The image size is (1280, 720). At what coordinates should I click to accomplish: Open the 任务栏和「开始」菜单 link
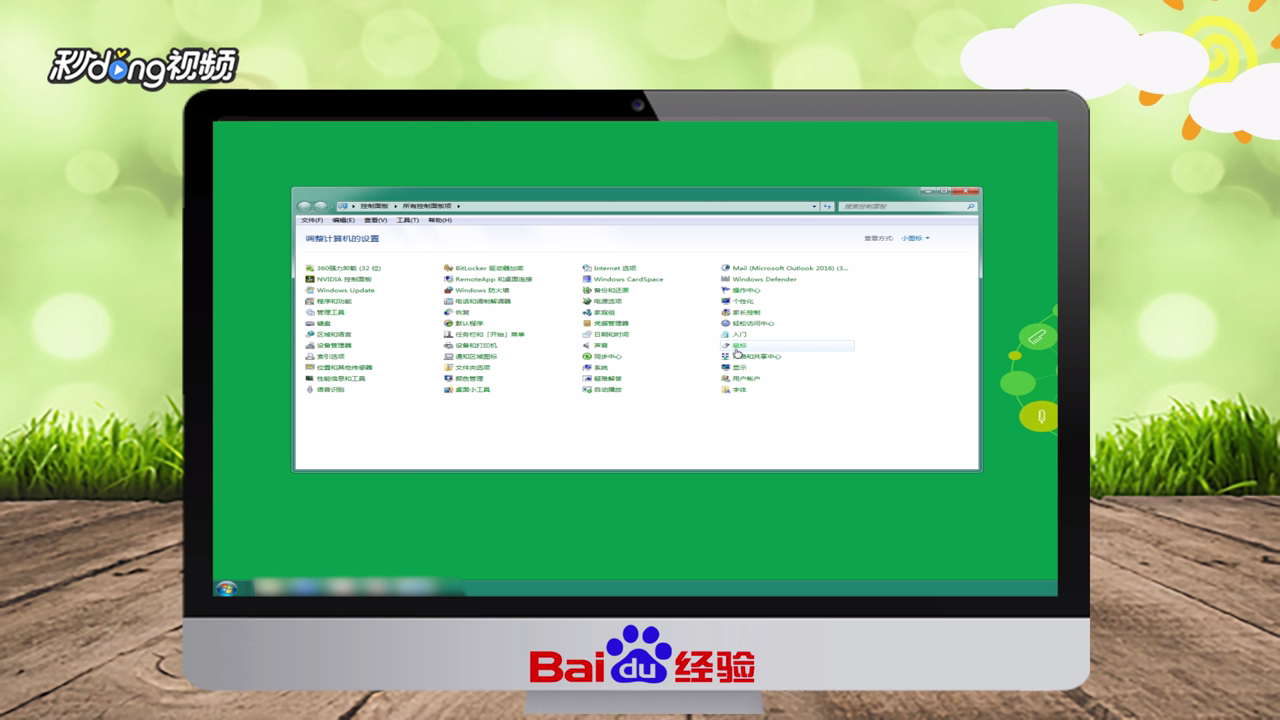click(489, 334)
